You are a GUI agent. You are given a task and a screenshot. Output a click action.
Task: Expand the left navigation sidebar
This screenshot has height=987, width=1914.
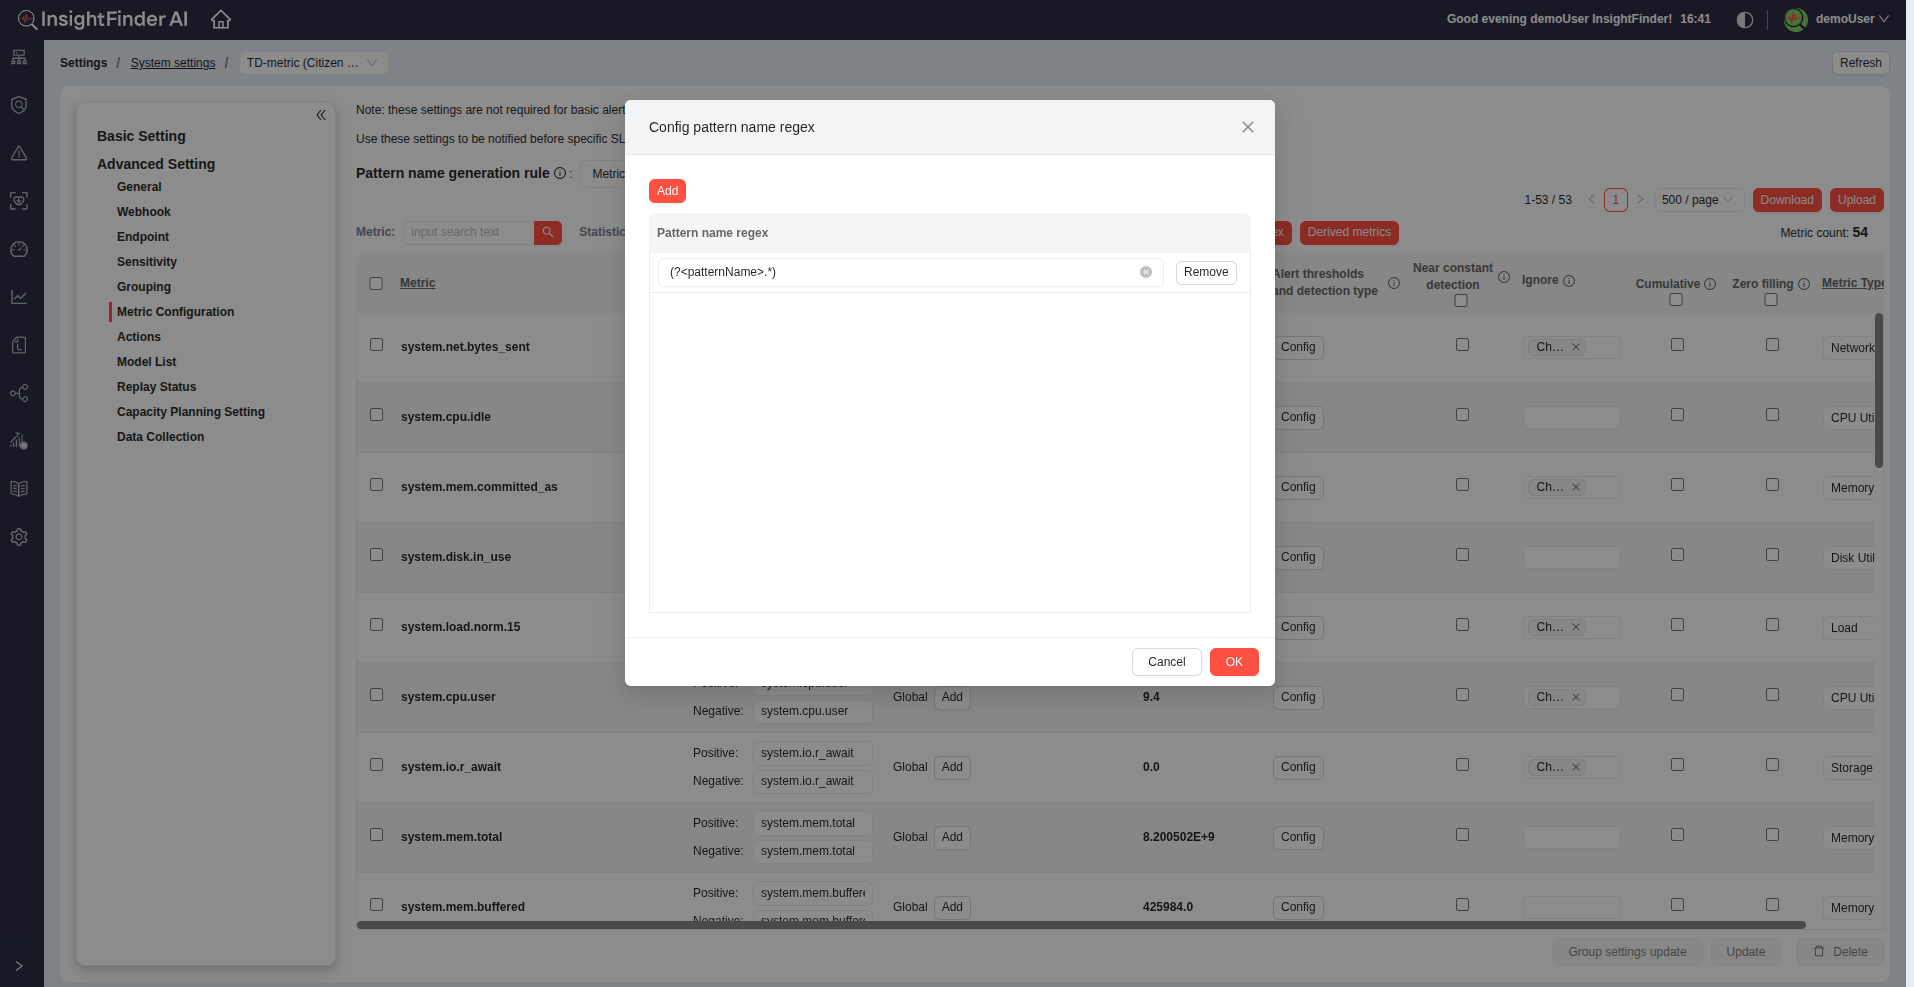pyautogui.click(x=19, y=966)
